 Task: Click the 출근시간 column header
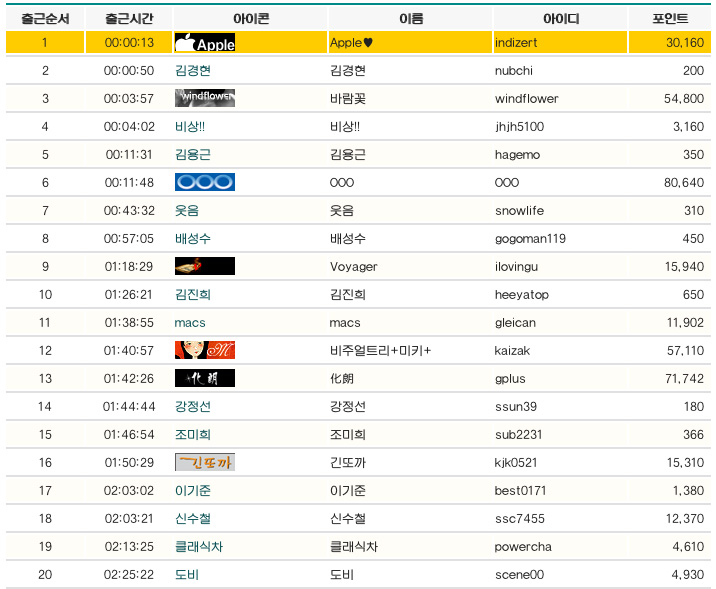coord(128,19)
